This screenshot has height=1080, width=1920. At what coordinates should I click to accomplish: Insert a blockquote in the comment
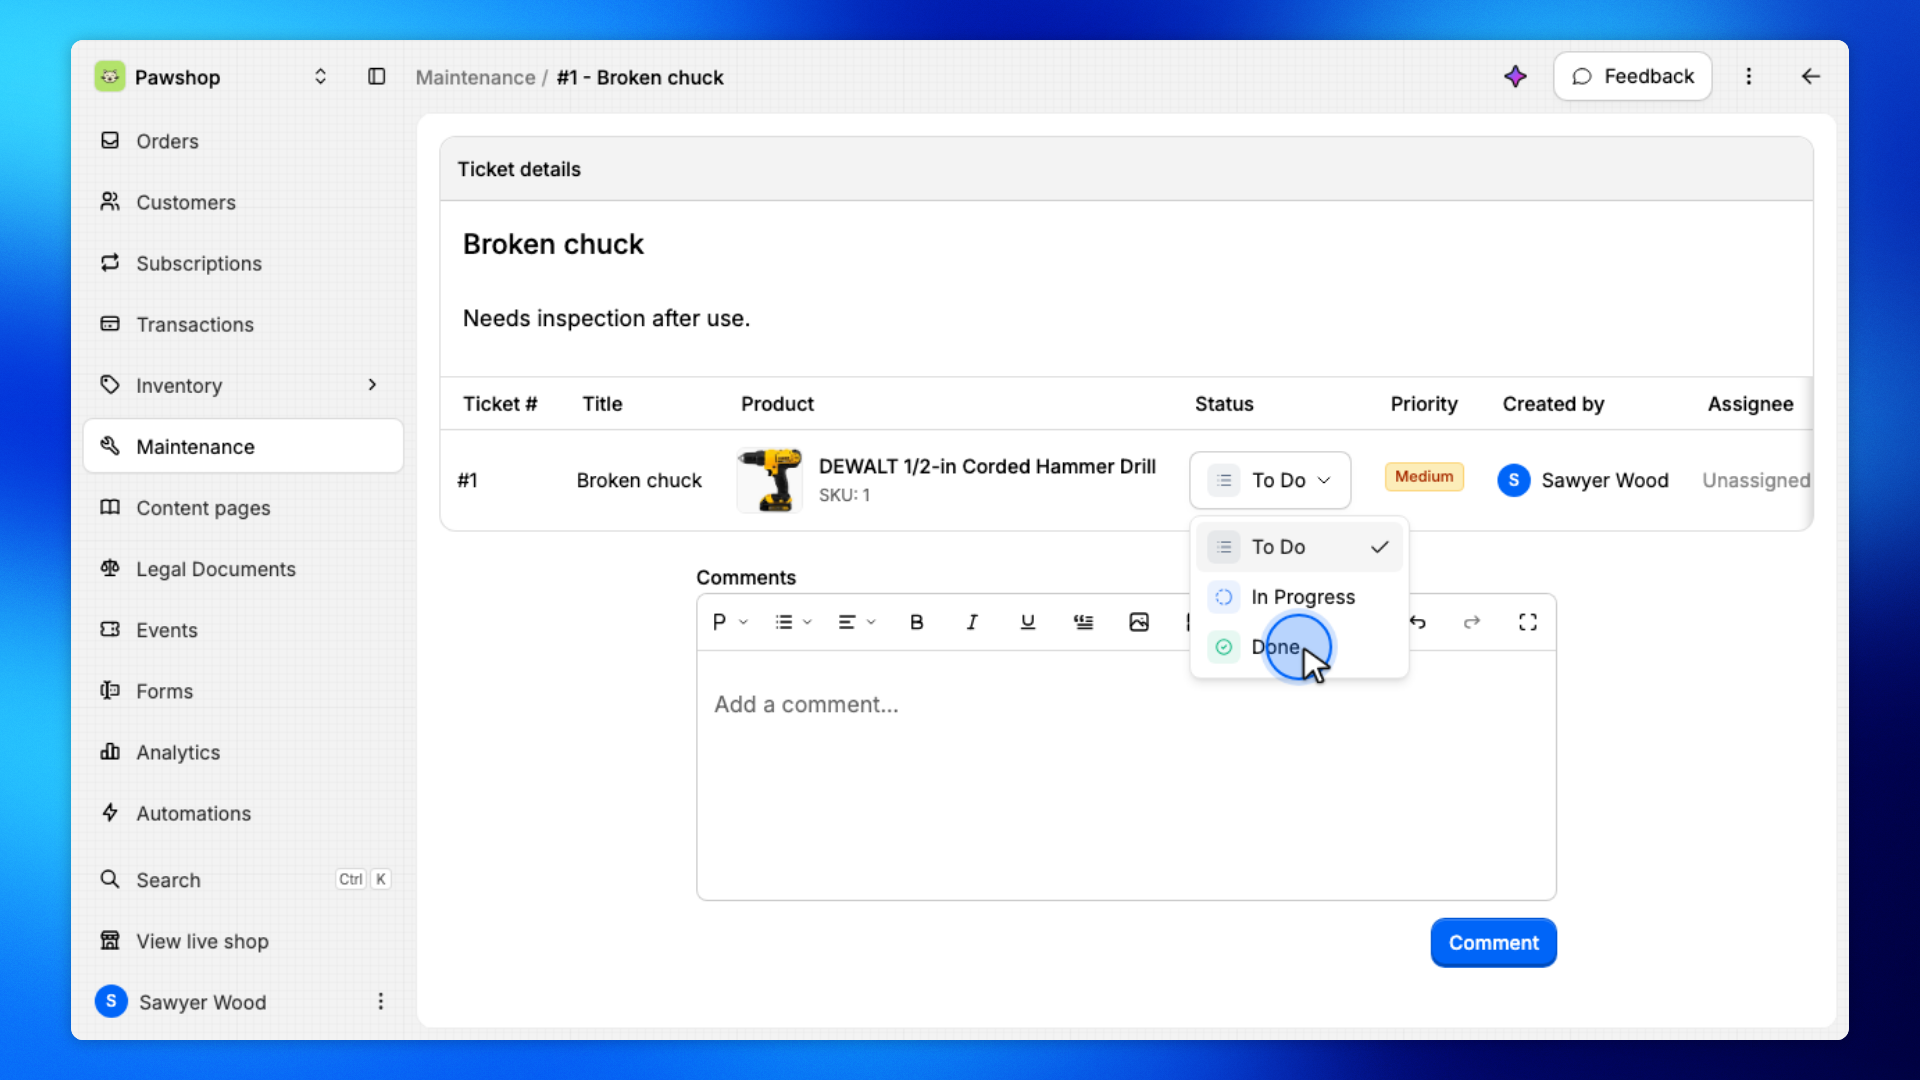tap(1083, 622)
